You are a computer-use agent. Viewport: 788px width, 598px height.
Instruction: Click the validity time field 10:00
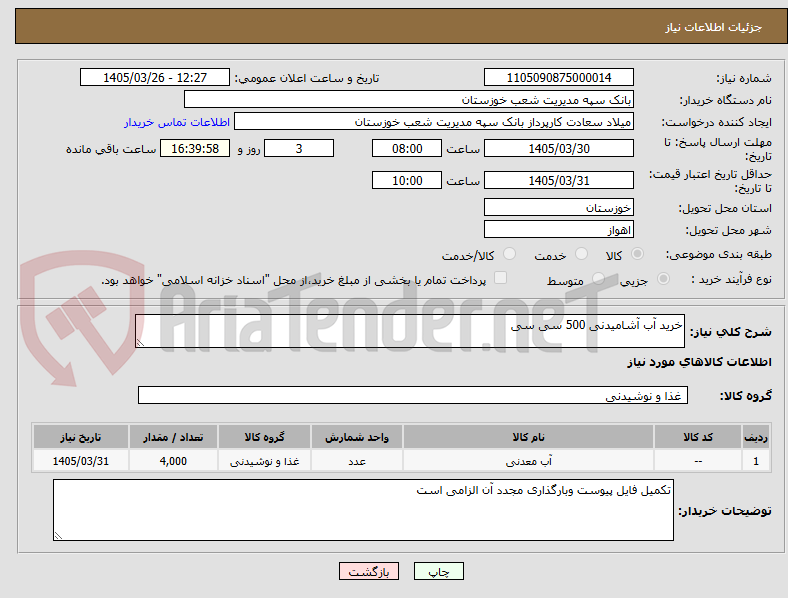[407, 180]
